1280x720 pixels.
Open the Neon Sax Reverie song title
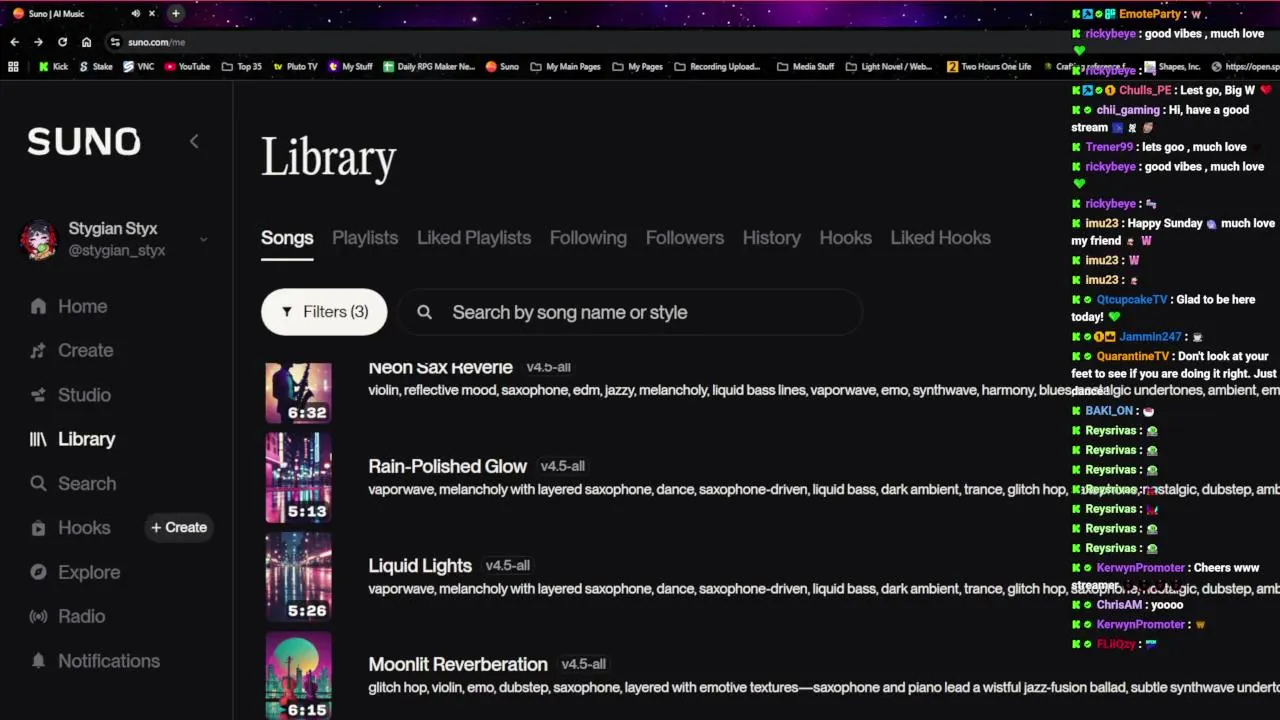pos(440,368)
